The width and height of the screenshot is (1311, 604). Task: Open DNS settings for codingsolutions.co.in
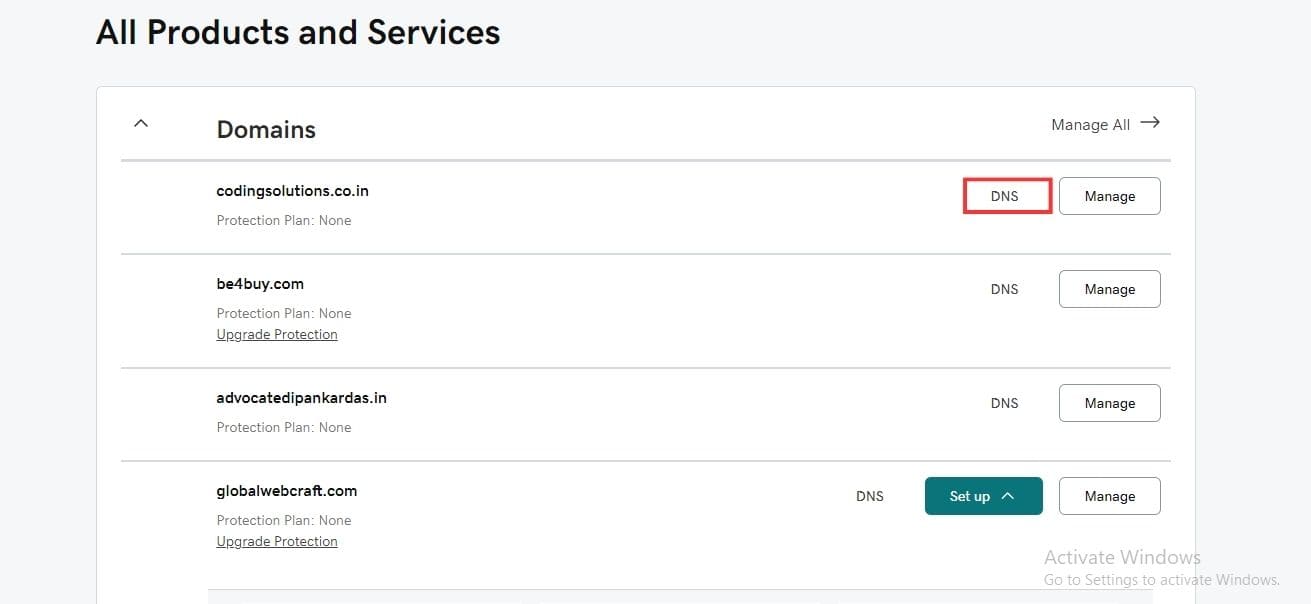pyautogui.click(x=1006, y=195)
